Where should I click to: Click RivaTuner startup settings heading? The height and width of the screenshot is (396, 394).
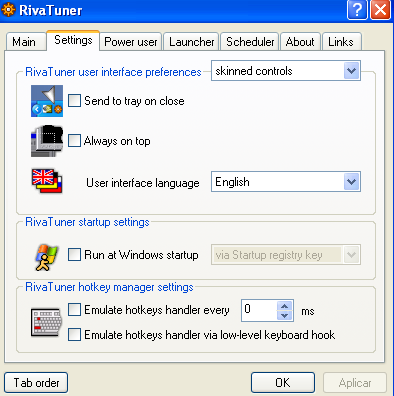click(x=87, y=222)
